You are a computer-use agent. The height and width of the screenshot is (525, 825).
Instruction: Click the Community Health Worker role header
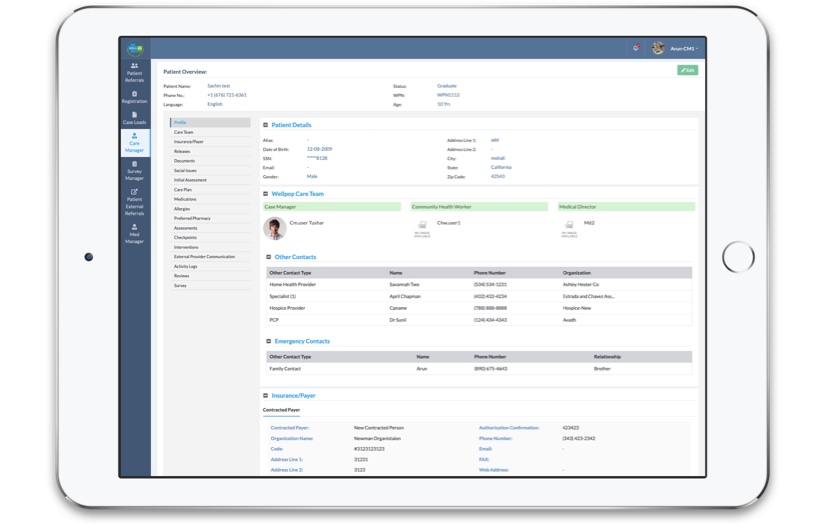pyautogui.click(x=479, y=207)
